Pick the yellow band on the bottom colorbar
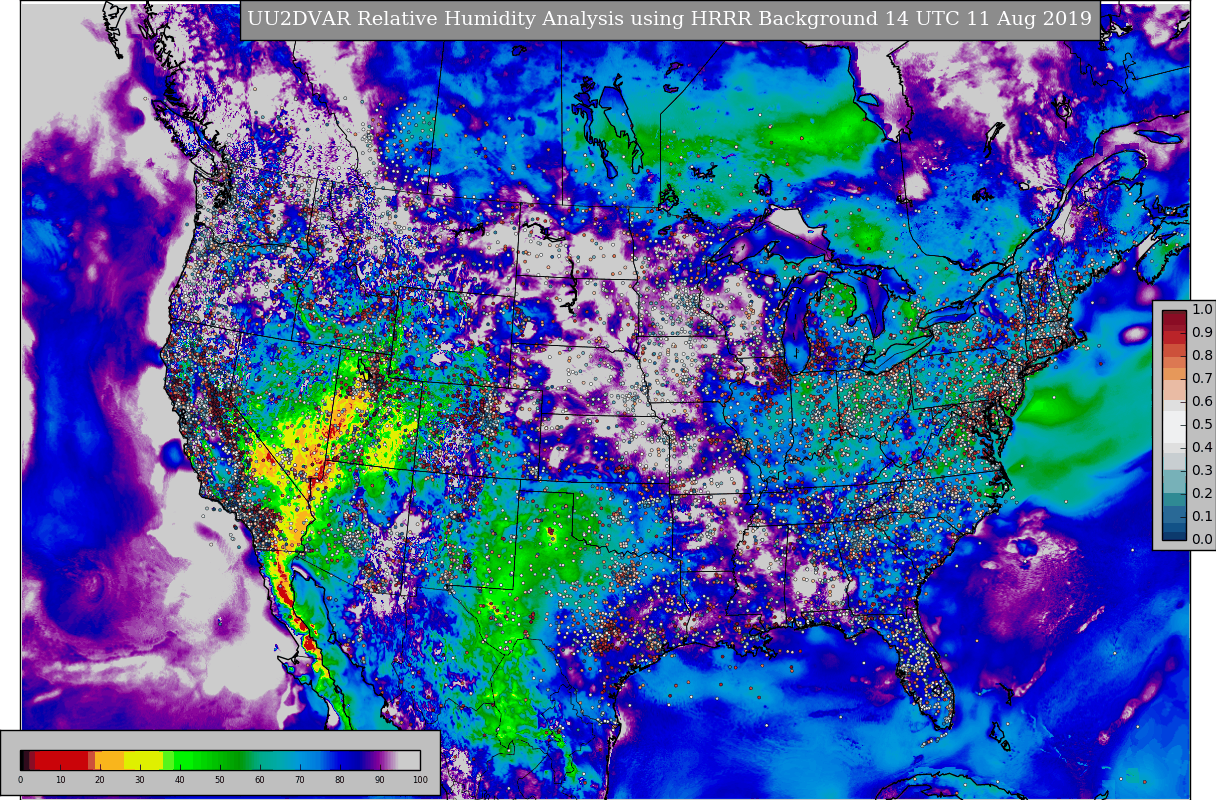The height and width of the screenshot is (800, 1216). coord(143,760)
